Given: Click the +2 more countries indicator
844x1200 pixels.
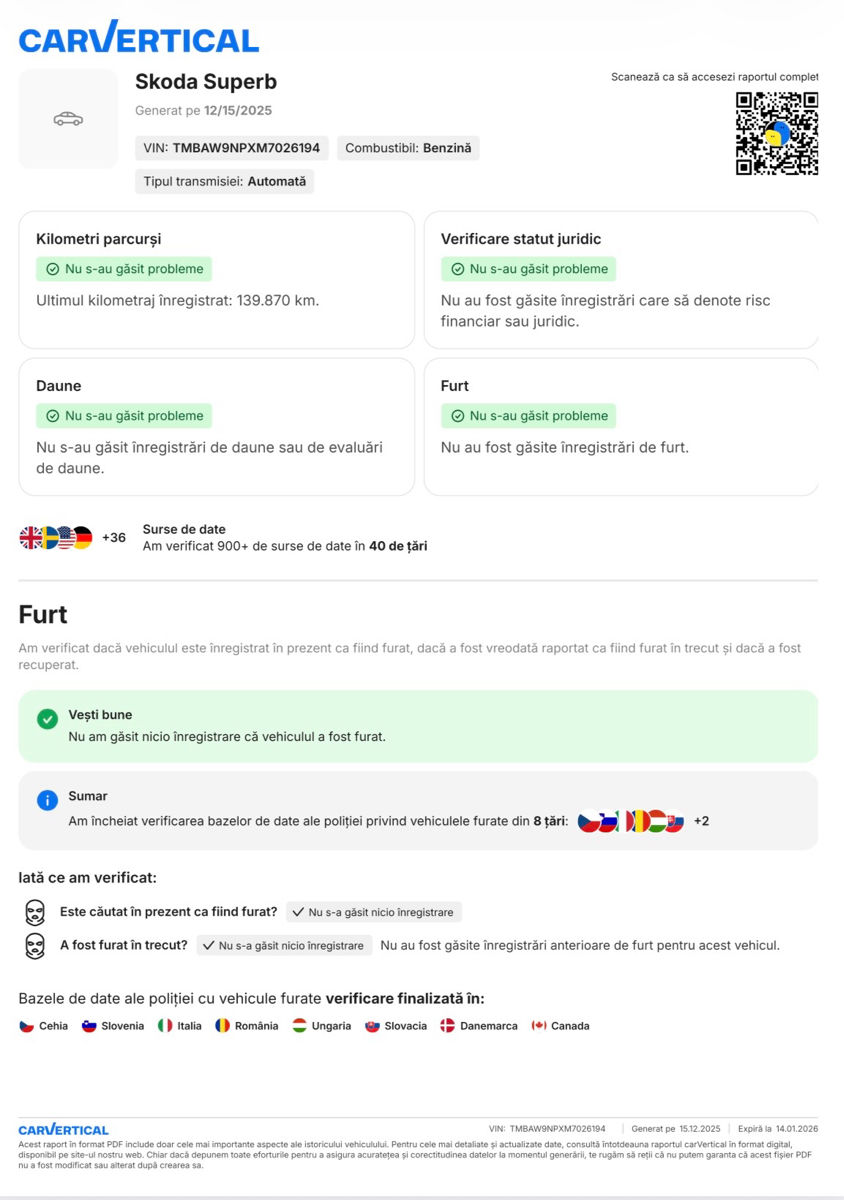Looking at the screenshot, I should [702, 821].
